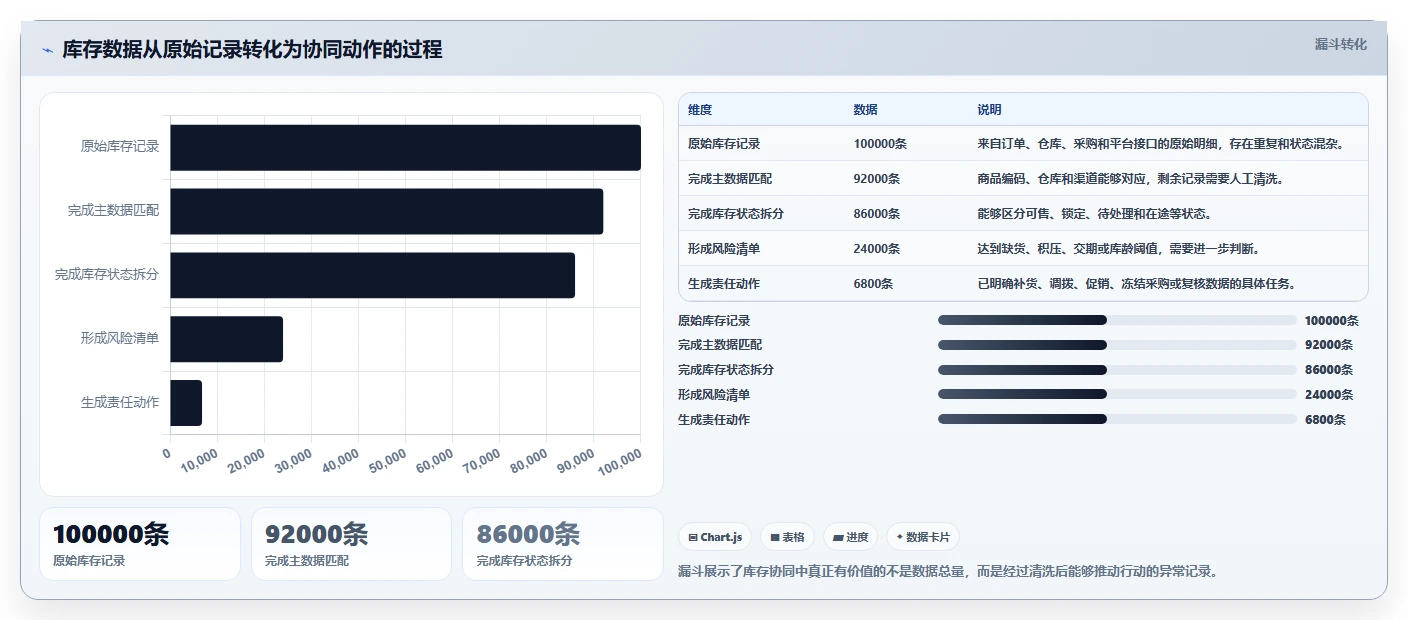Click the 60,000 tick on the x-axis

[434, 460]
